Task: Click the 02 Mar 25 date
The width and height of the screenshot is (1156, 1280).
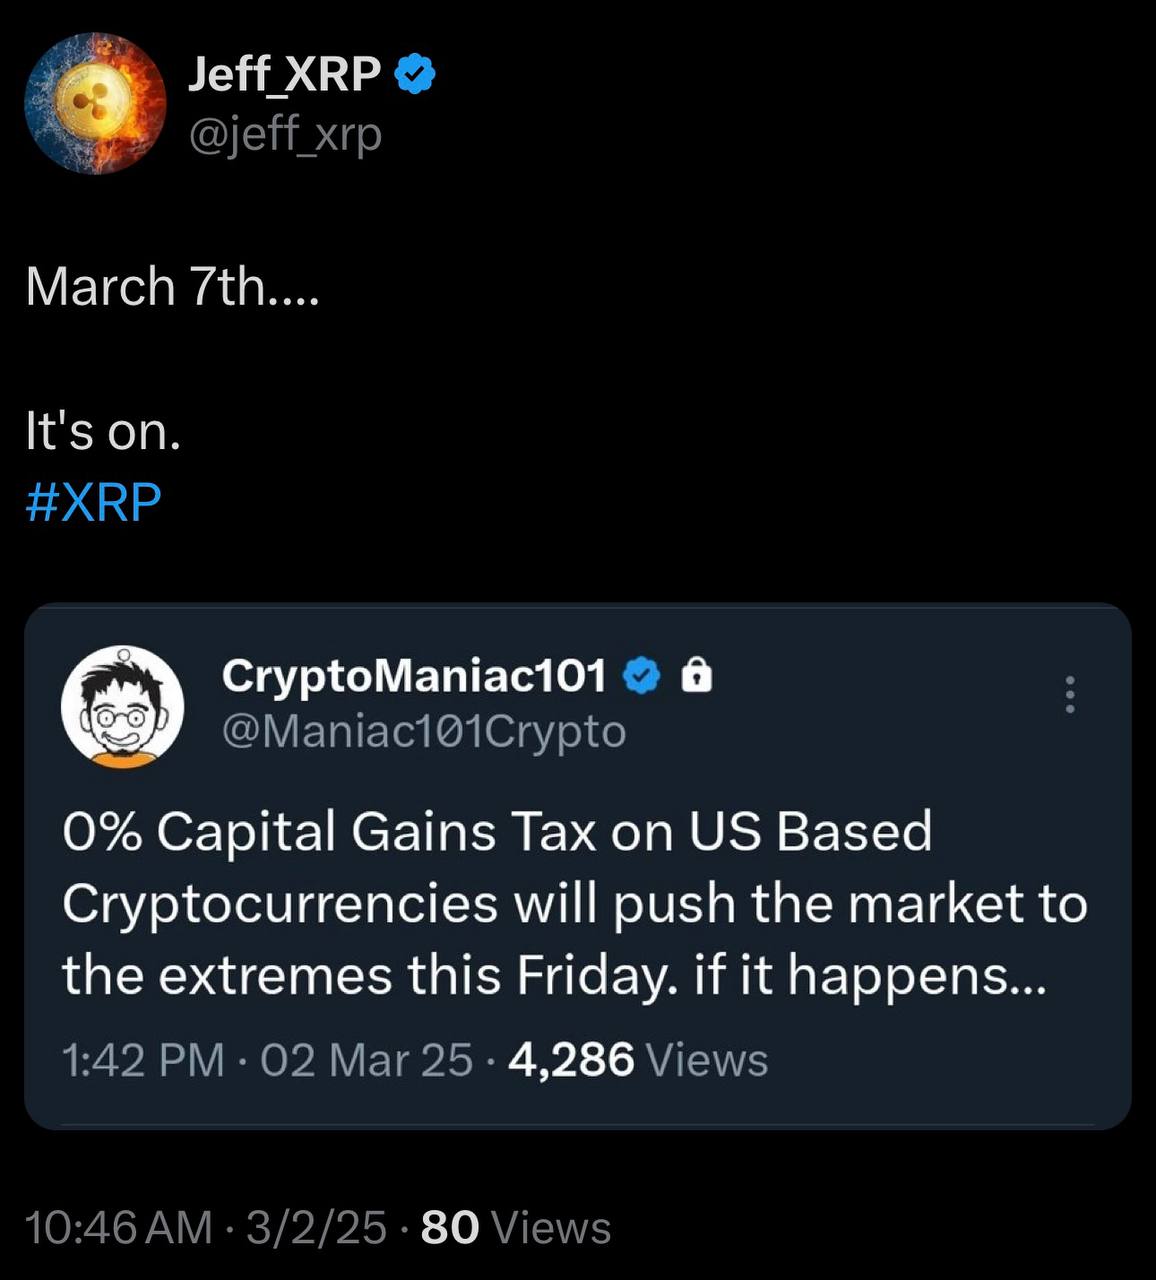Action: 366,1060
